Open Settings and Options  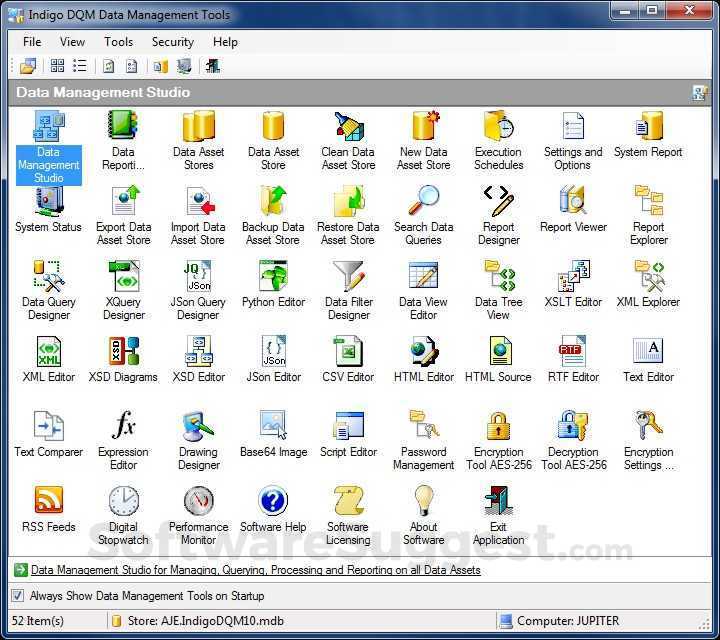click(573, 140)
